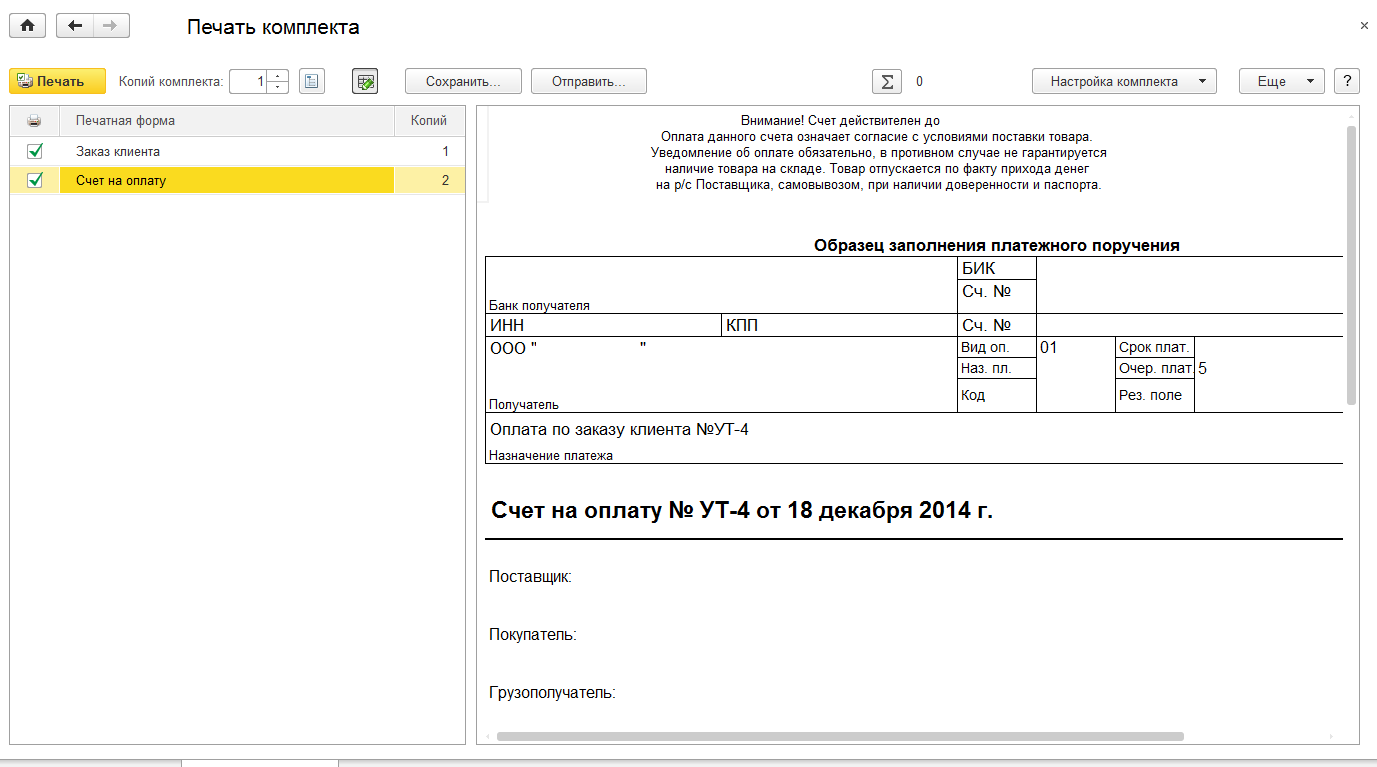Click the Покупатель: label in preview
Image resolution: width=1377 pixels, height=767 pixels.
point(533,635)
